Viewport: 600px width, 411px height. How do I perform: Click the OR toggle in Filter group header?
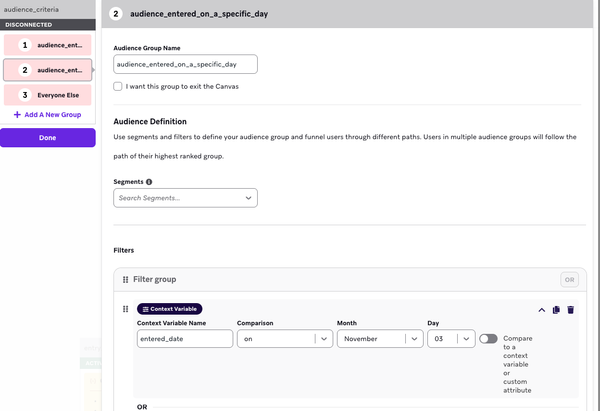(x=569, y=279)
